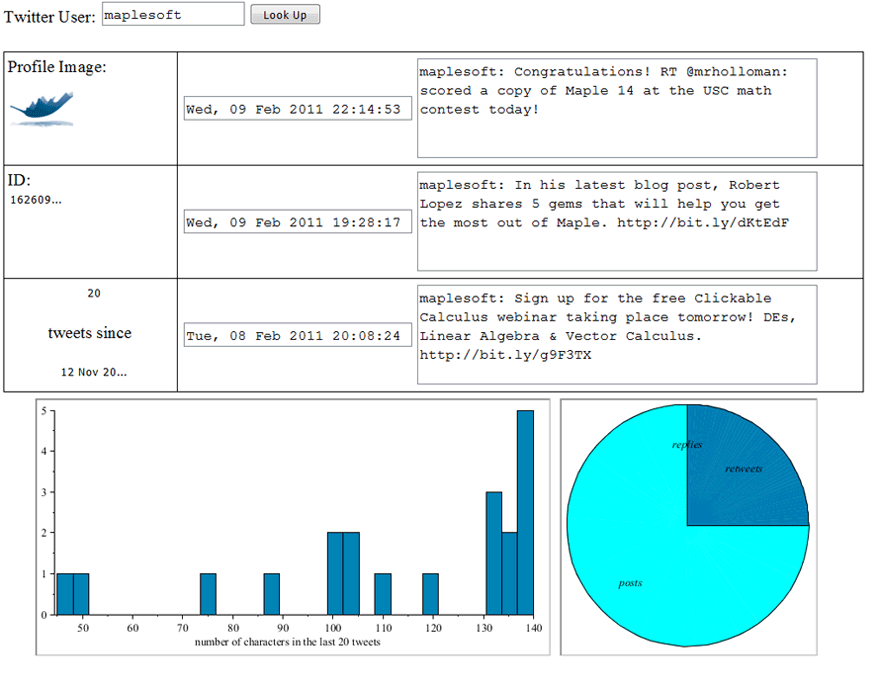Click the date field showing 19:28:17
This screenshot has width=880, height=690.
[297, 222]
